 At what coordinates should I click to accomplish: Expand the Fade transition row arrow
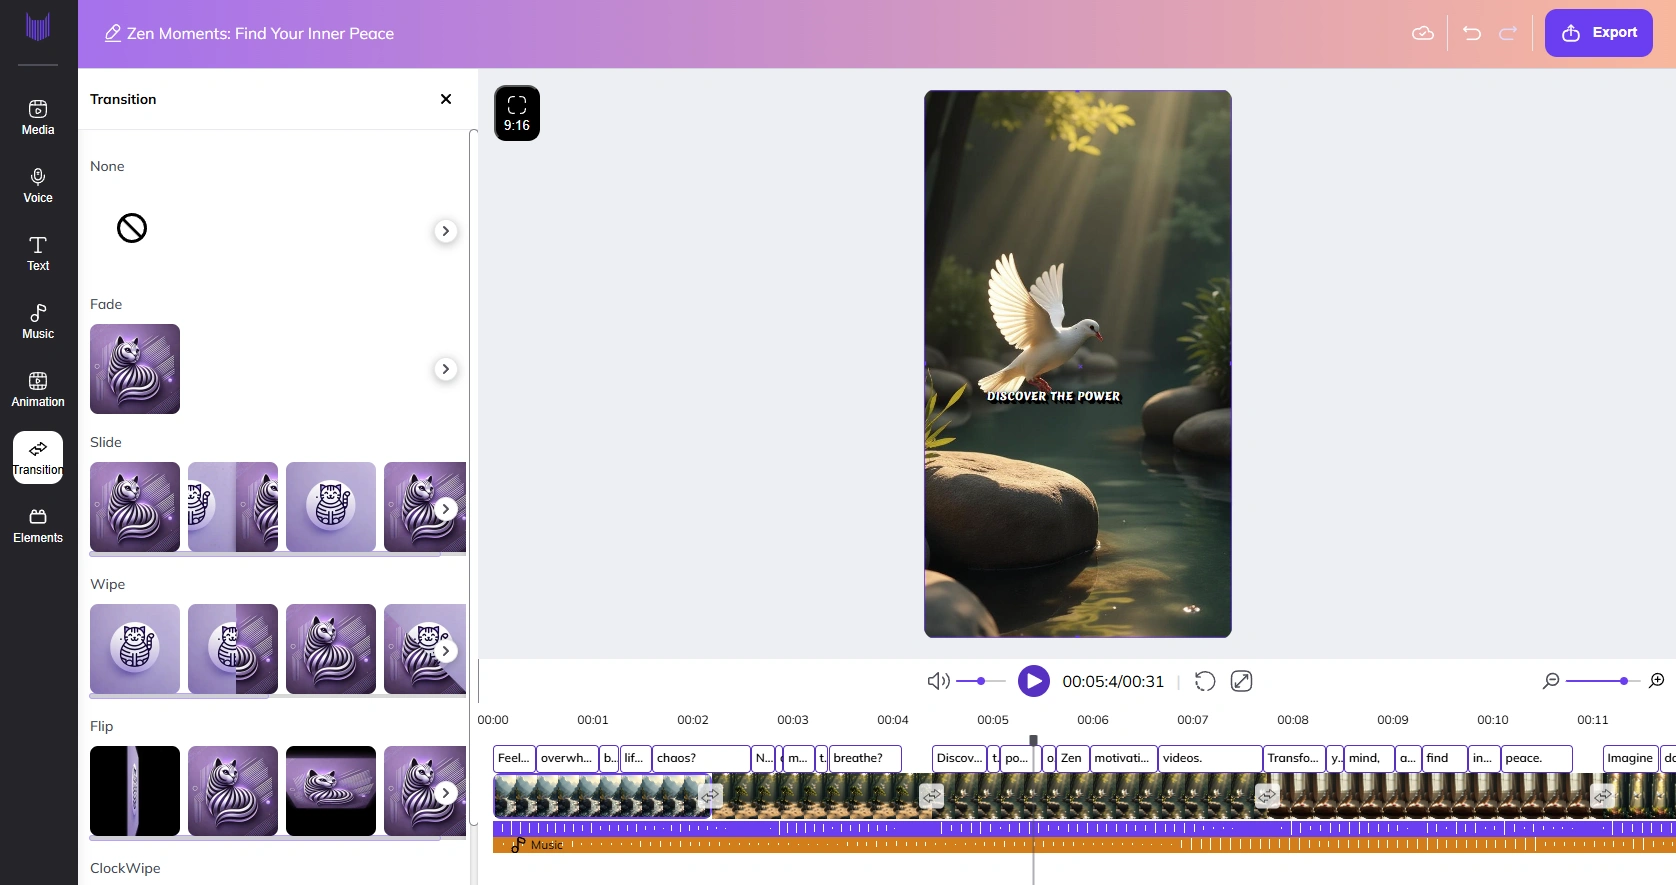tap(446, 369)
